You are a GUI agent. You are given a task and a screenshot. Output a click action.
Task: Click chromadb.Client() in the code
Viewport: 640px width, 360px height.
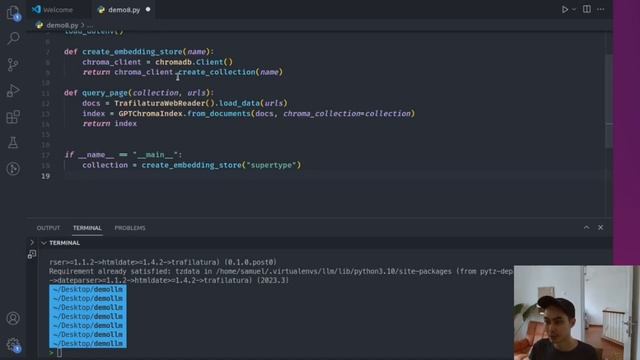coord(194,62)
